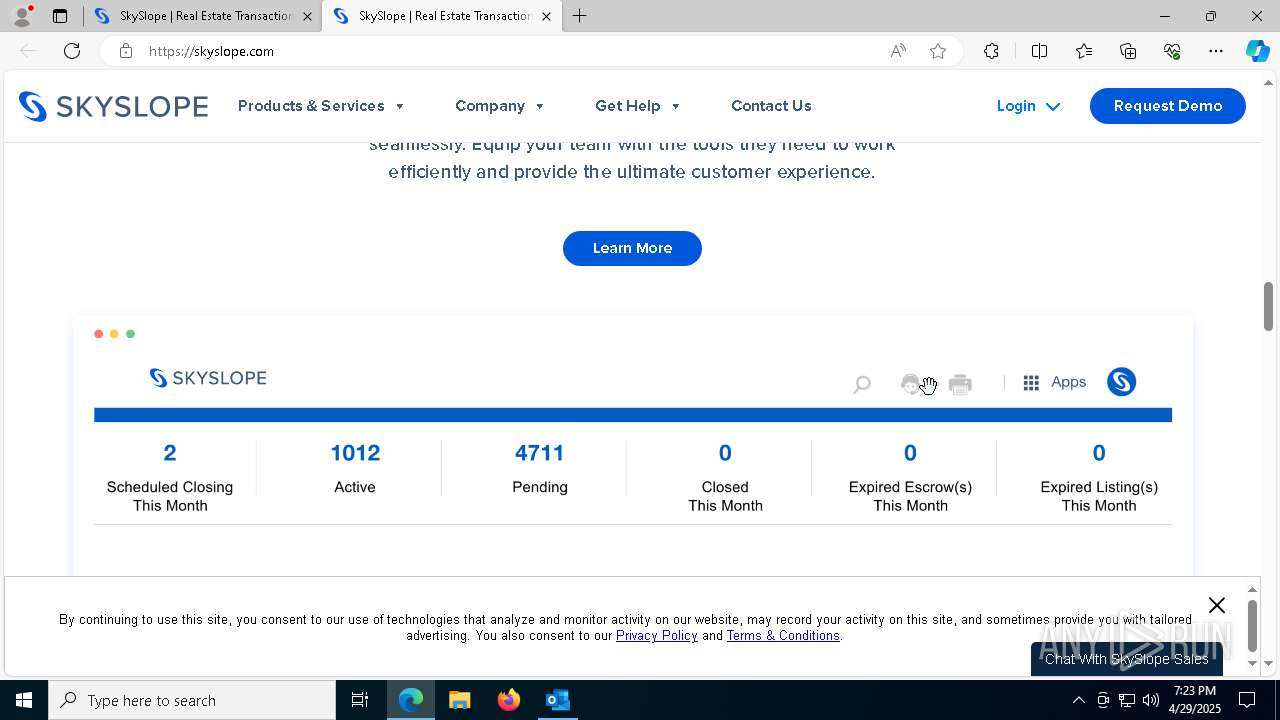
Task: Click the consent banner scrollbar thumb
Action: [x=1252, y=626]
